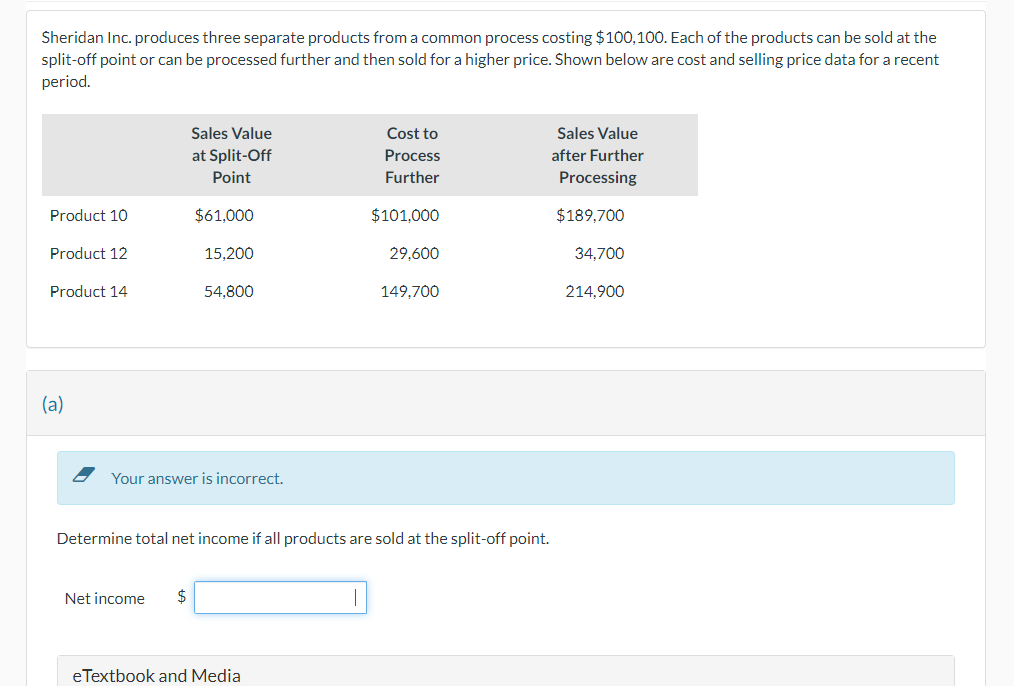Expand the section labeled (a)
The height and width of the screenshot is (686, 1014).
[x=51, y=403]
